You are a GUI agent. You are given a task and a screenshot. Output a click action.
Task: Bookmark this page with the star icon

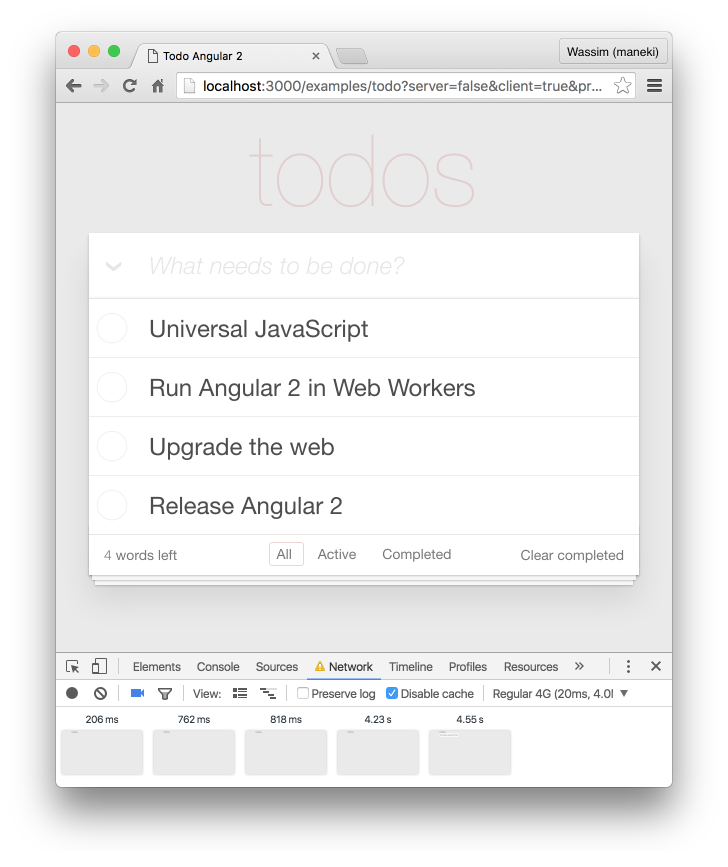[x=622, y=86]
